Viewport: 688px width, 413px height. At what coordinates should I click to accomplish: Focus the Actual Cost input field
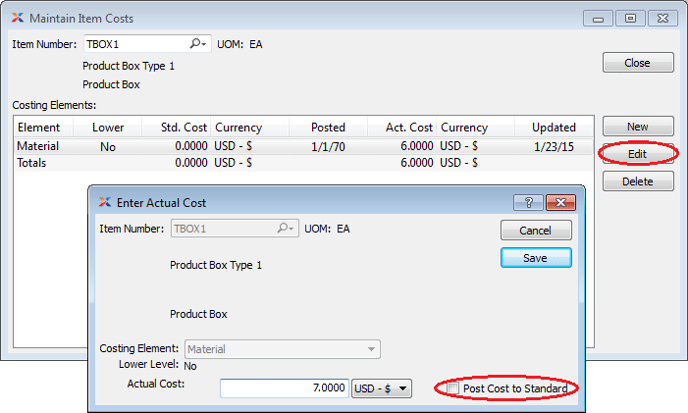[x=284, y=388]
